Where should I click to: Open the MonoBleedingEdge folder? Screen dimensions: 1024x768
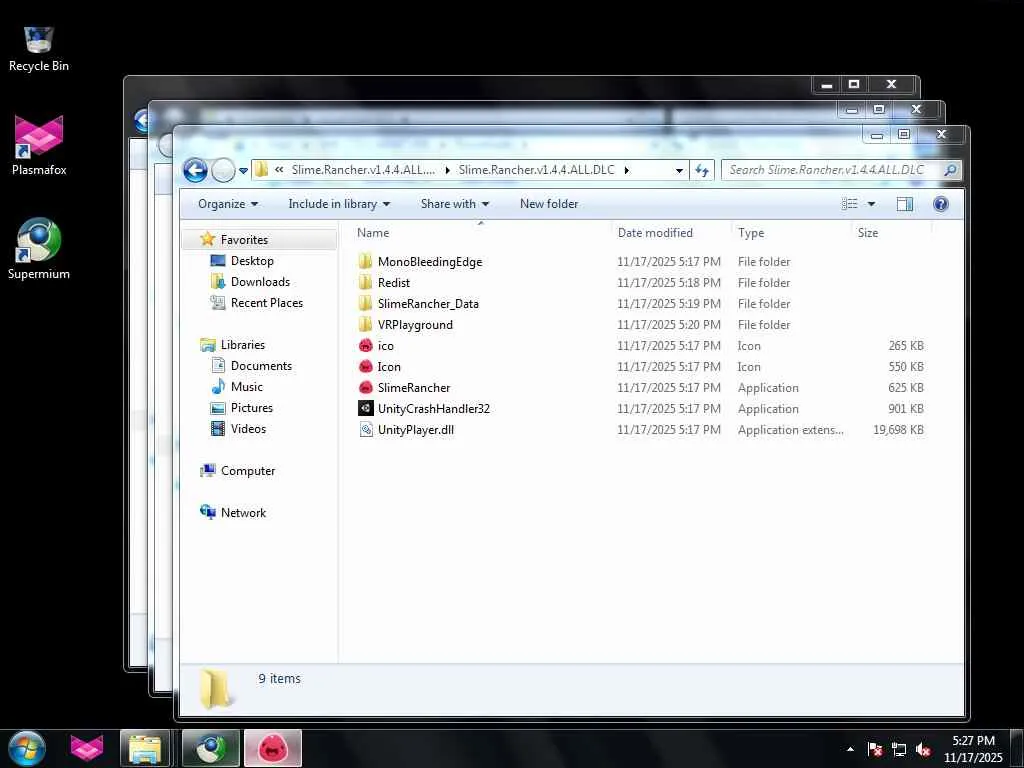coord(429,262)
